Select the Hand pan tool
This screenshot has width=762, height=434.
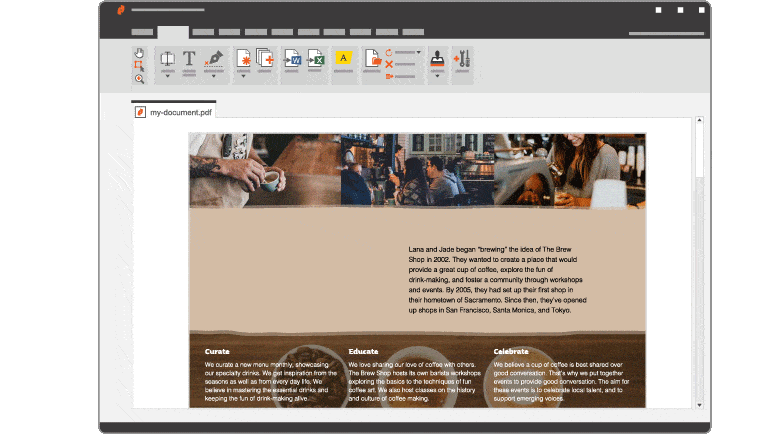(139, 53)
